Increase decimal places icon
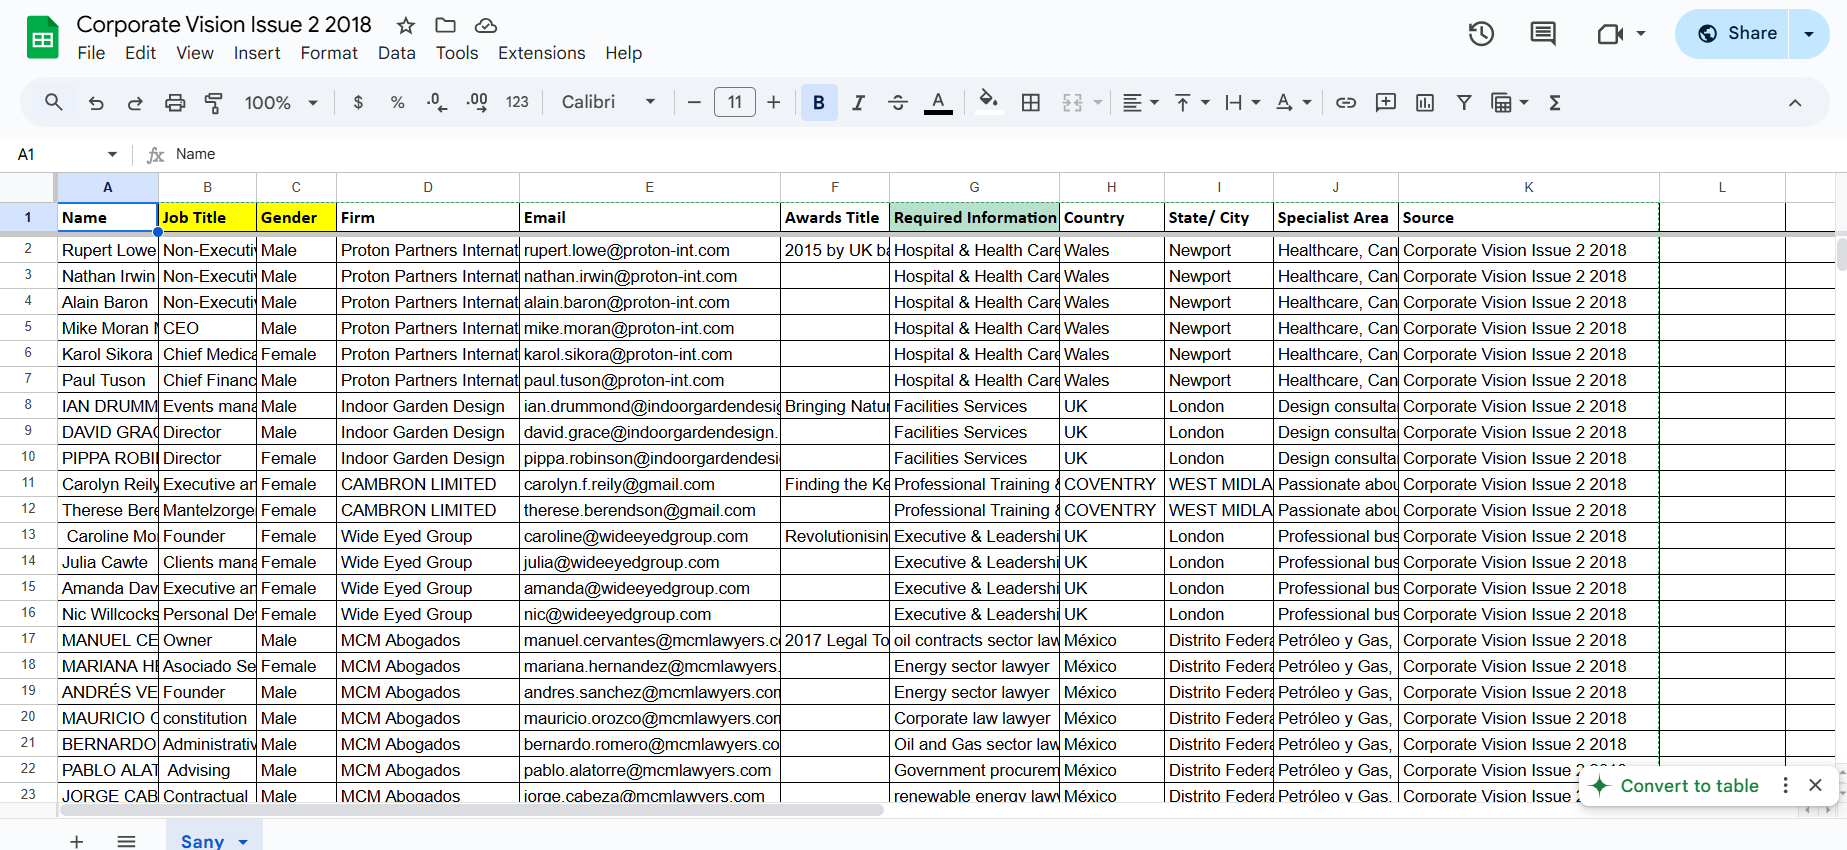Image resolution: width=1847 pixels, height=850 pixels. tap(477, 102)
